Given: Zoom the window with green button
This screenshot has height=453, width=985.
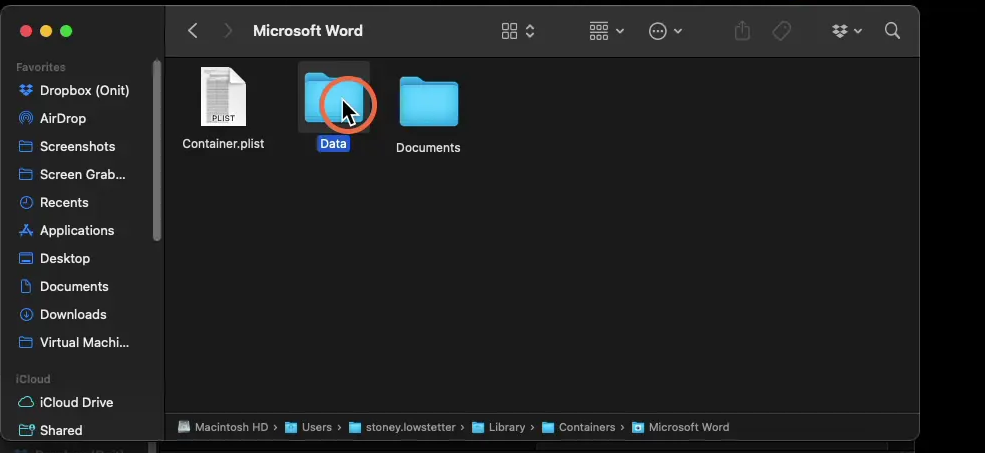Looking at the screenshot, I should 66,31.
